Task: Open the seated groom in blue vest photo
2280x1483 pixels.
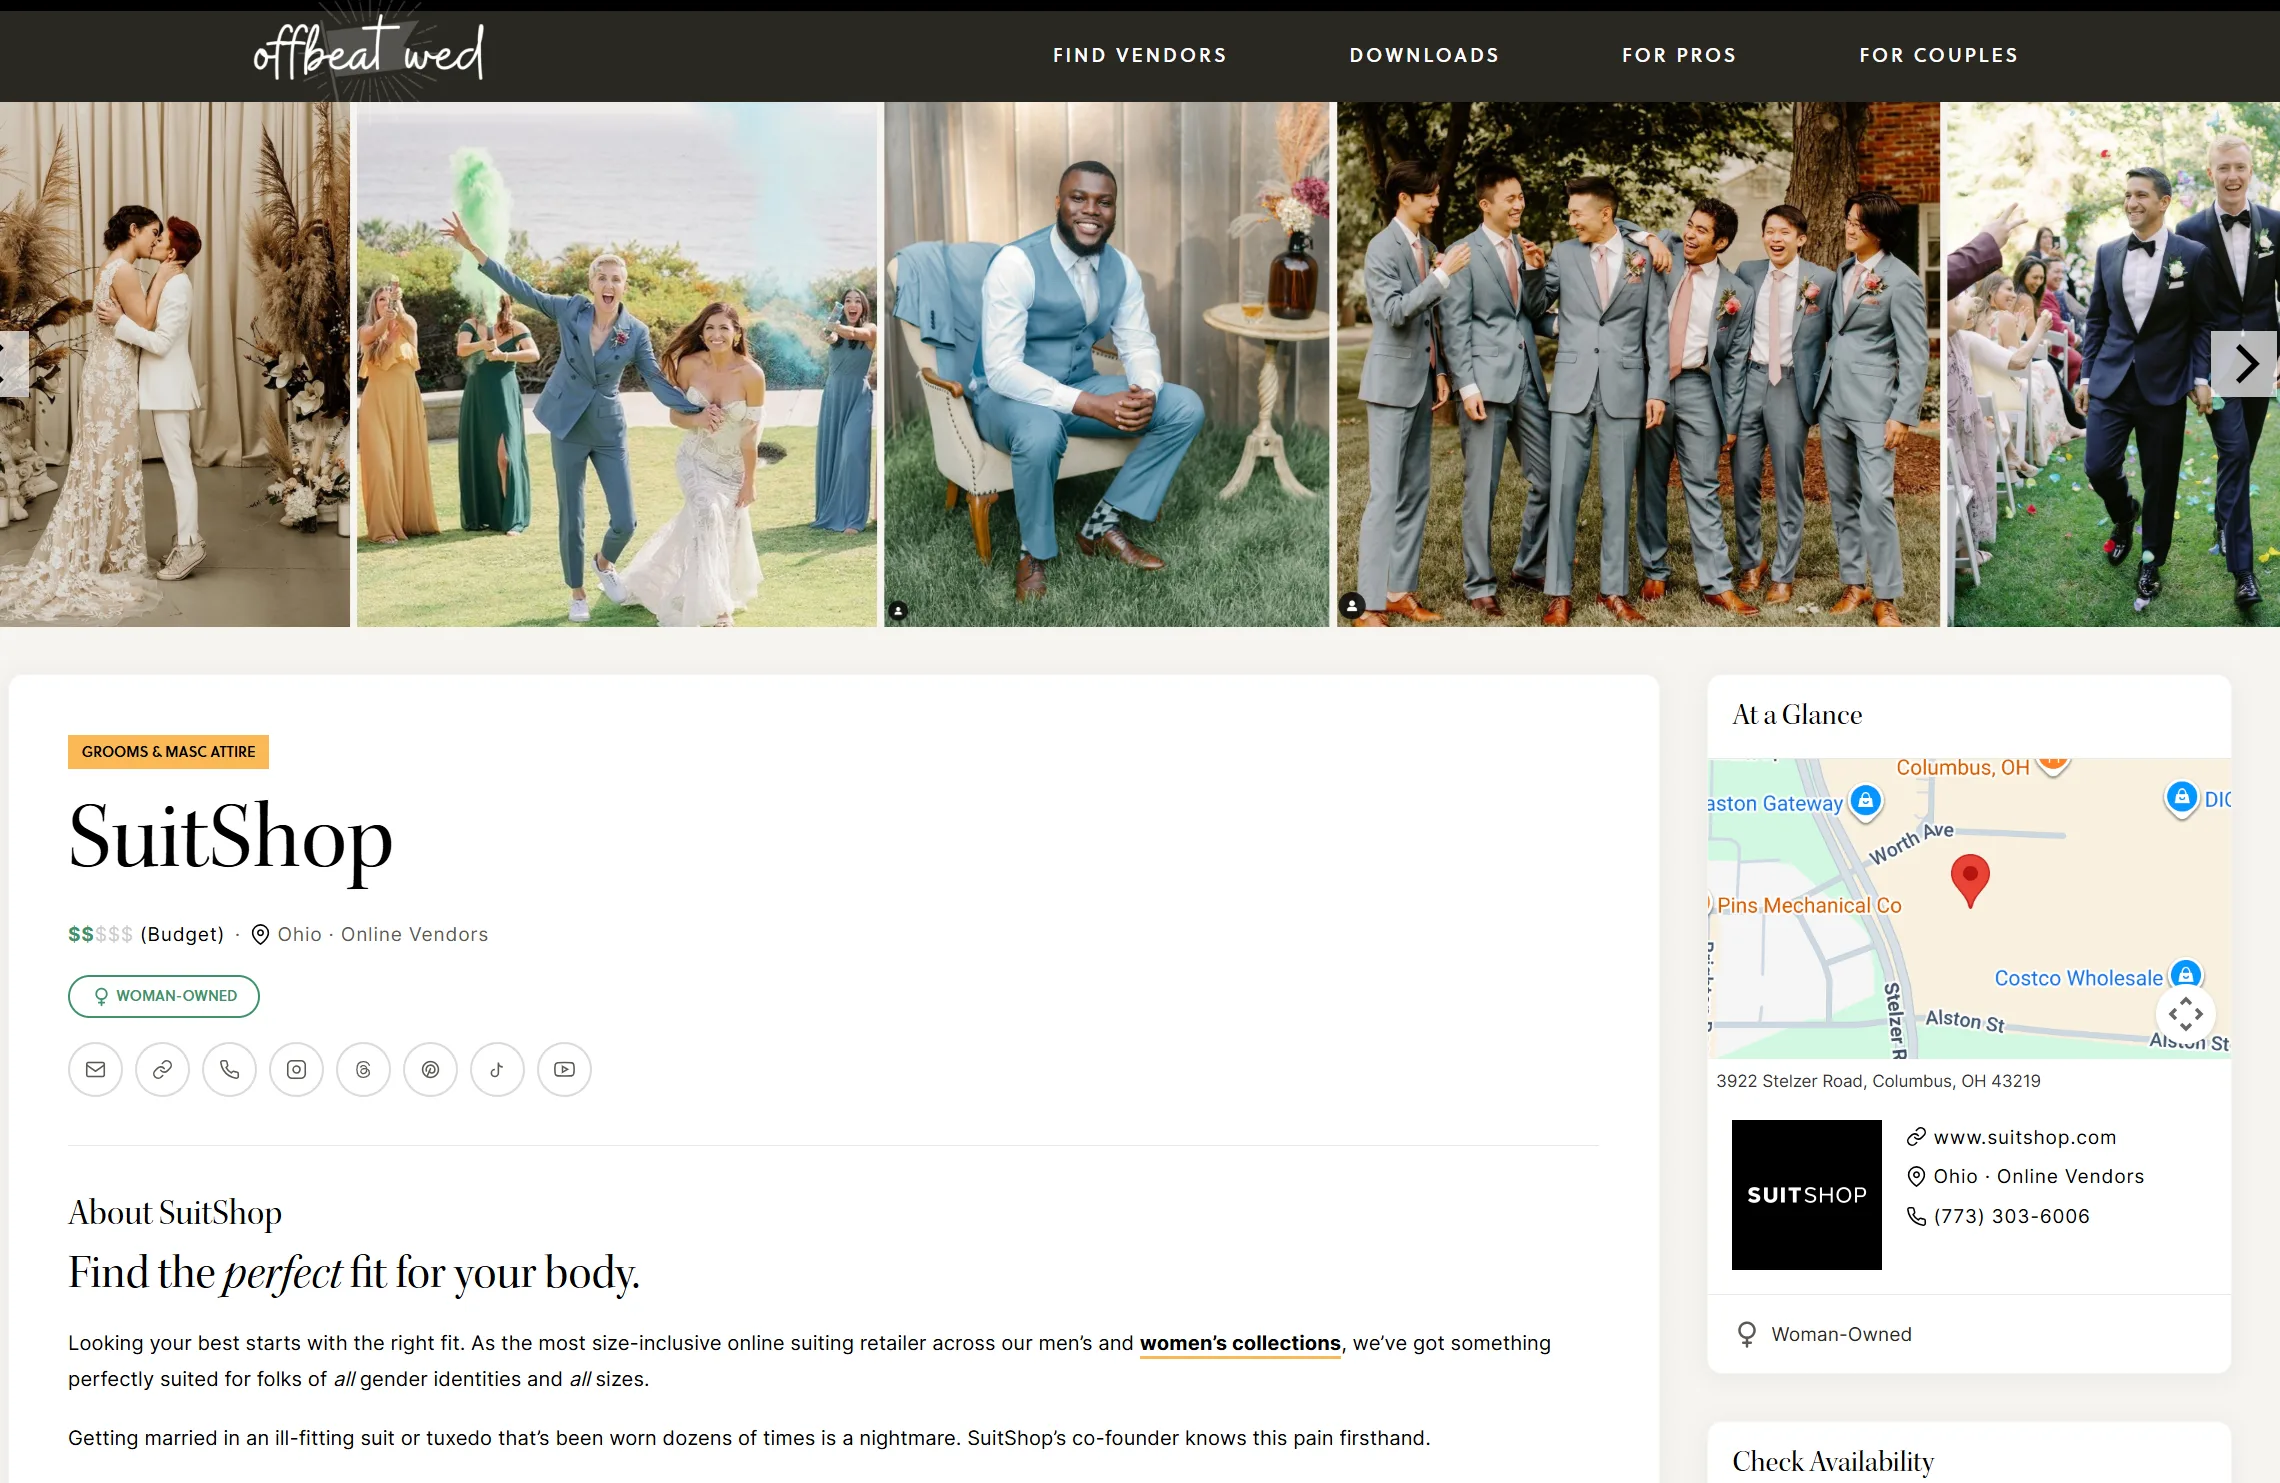Action: click(1107, 364)
